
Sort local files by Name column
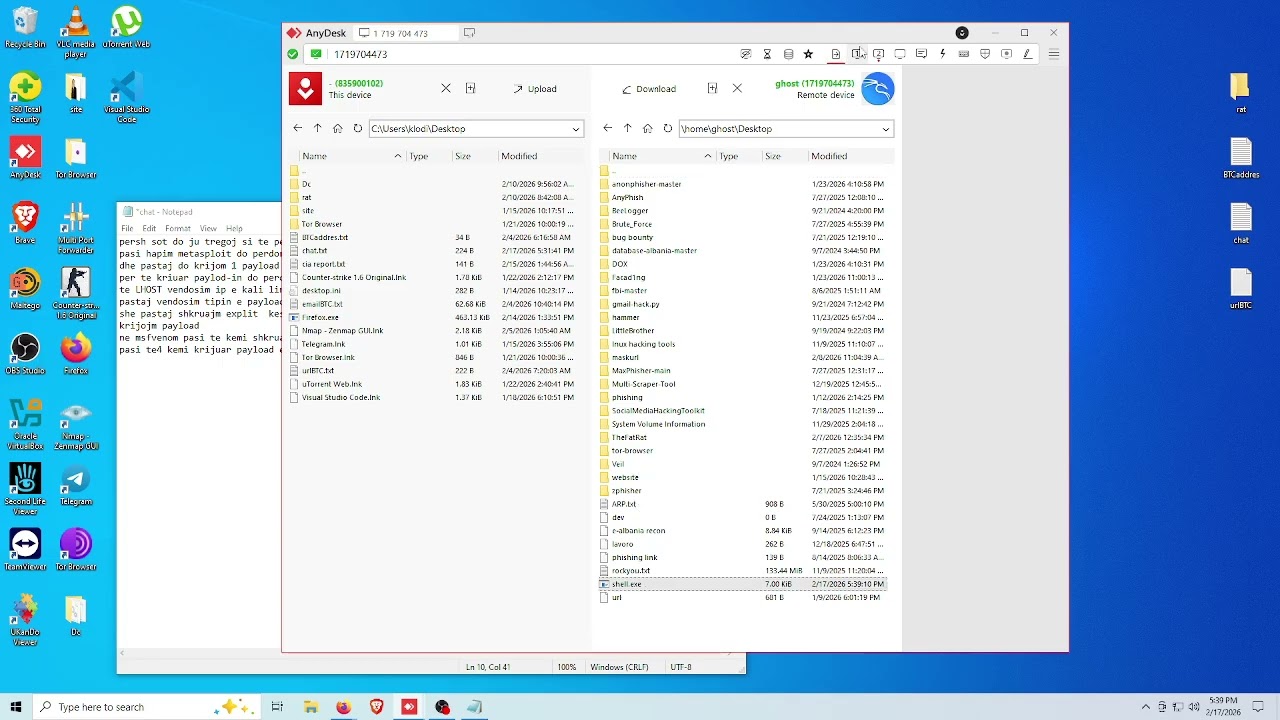(315, 156)
